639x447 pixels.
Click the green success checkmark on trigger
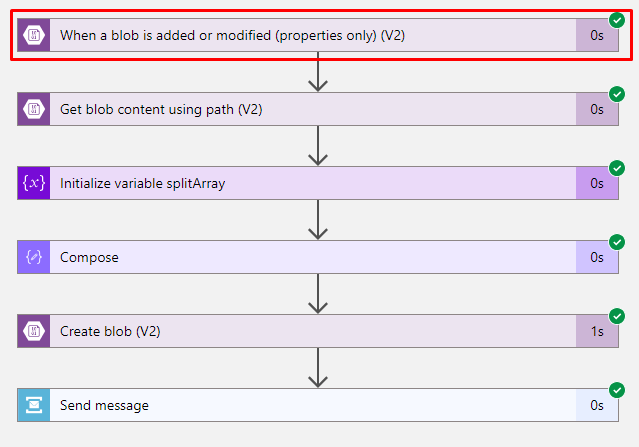pos(617,20)
